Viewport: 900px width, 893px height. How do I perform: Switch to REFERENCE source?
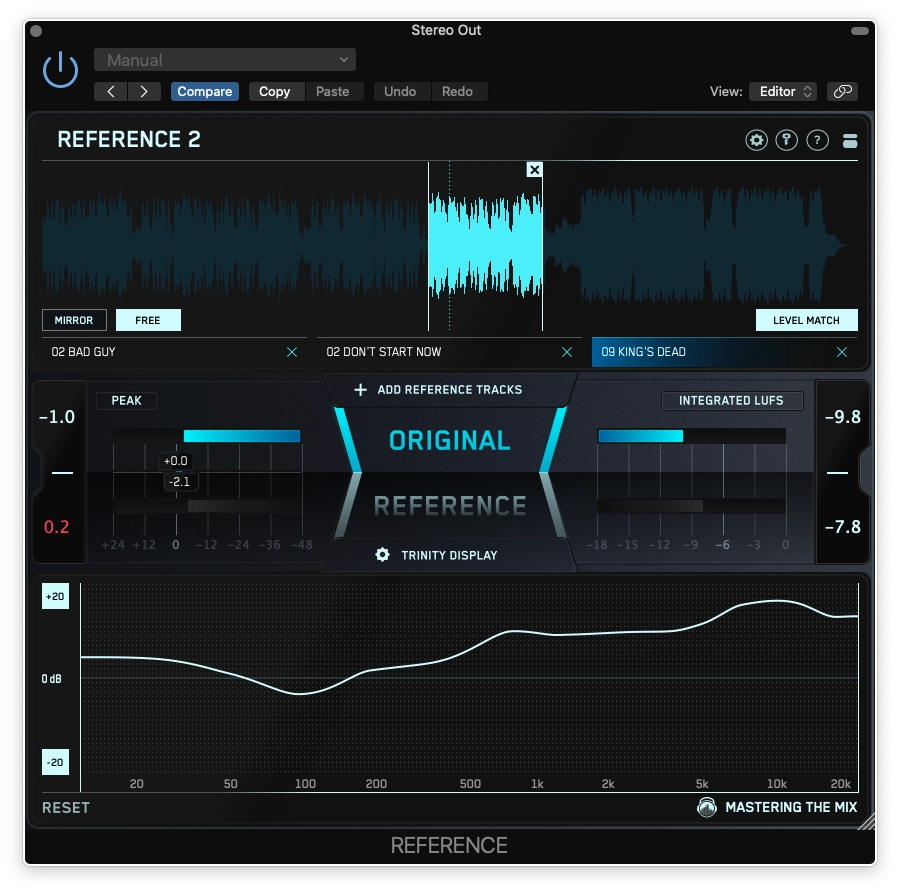click(450, 506)
